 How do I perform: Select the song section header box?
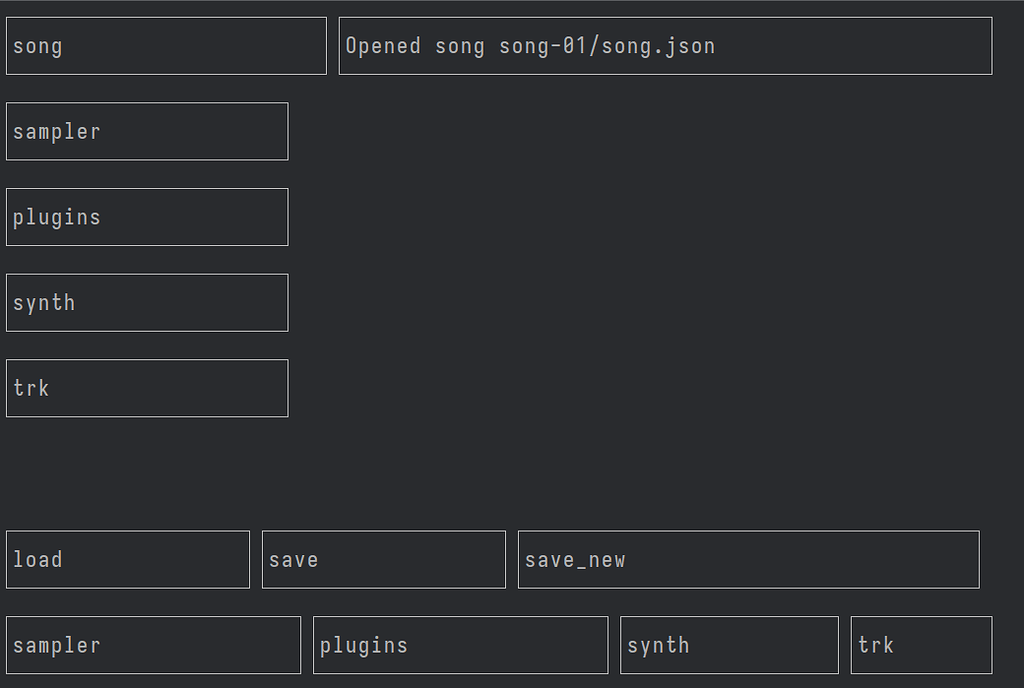166,46
